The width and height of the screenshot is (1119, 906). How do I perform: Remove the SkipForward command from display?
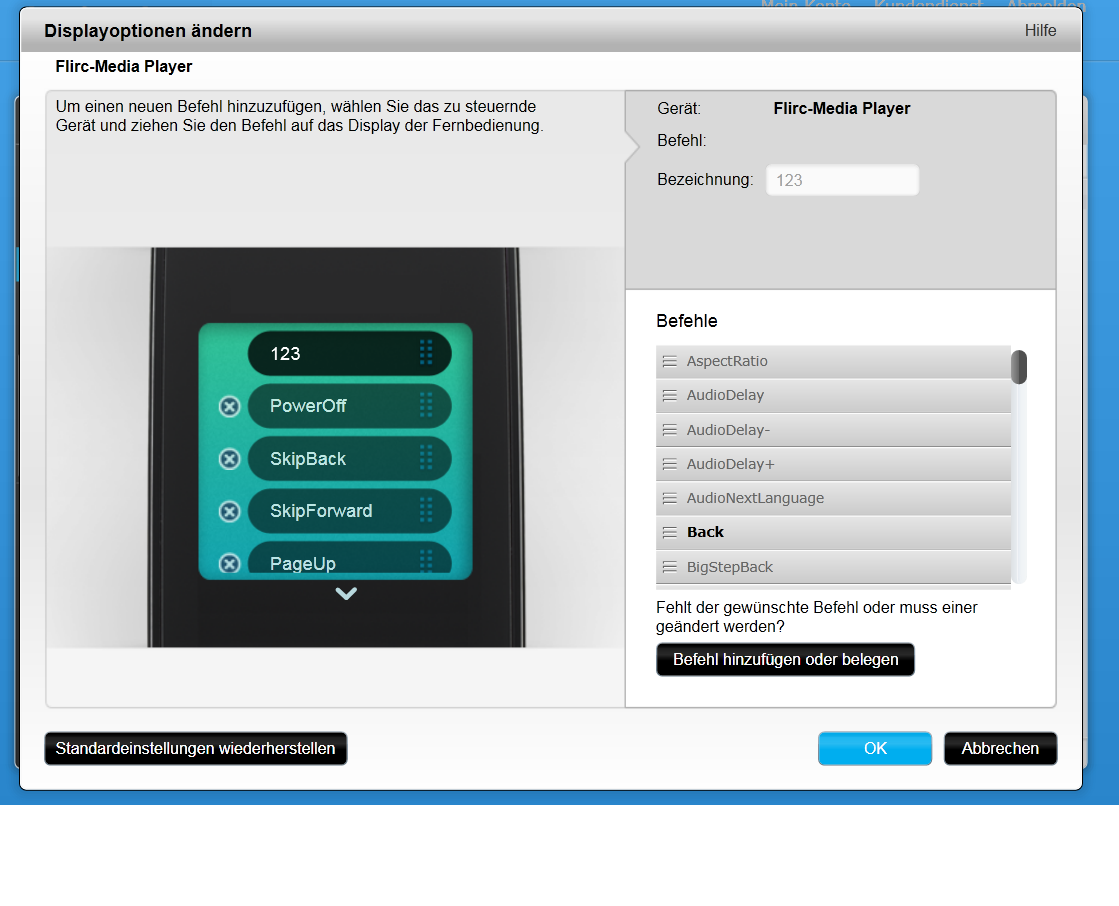tap(229, 511)
